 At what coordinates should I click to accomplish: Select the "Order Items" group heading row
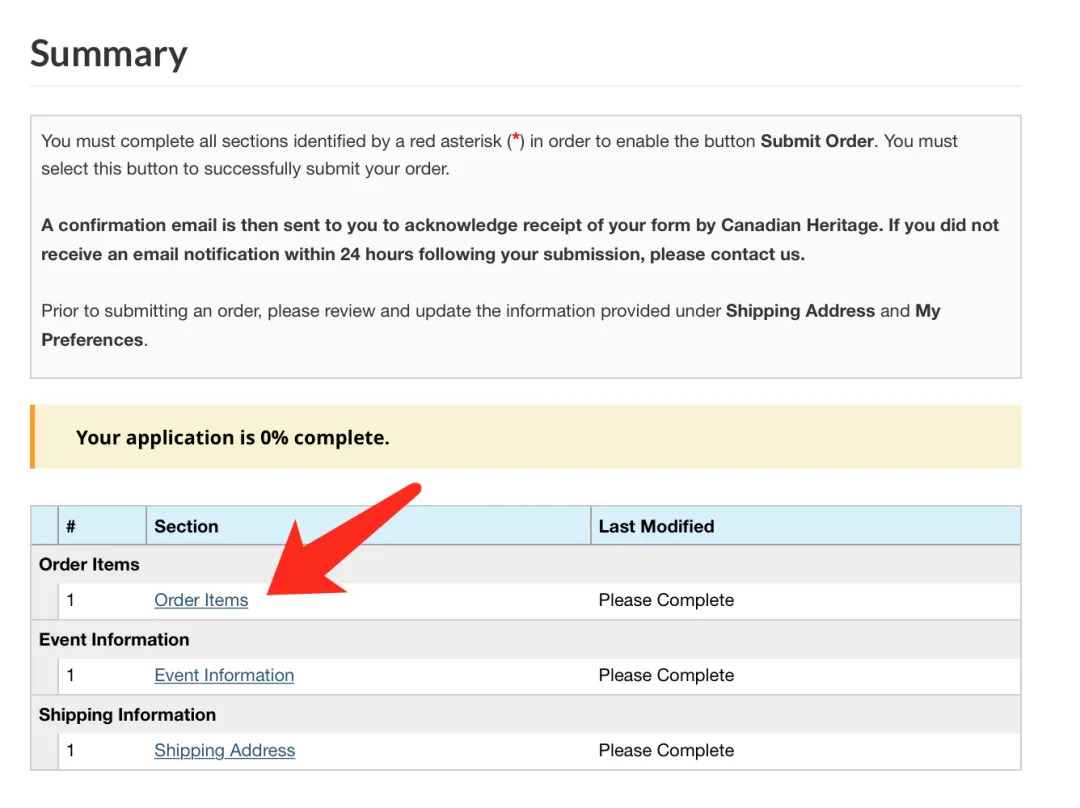[89, 564]
